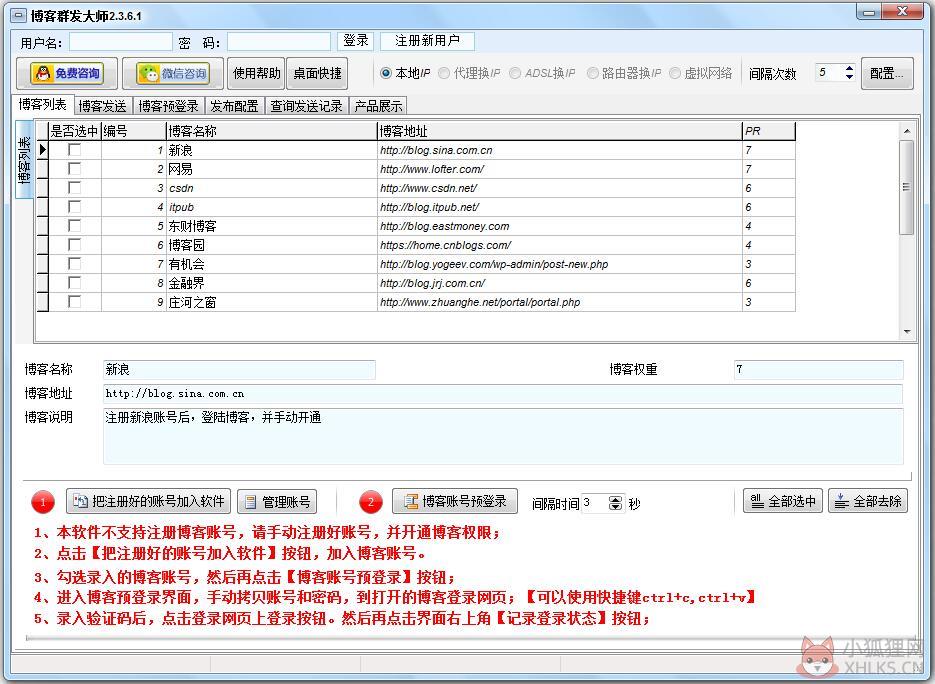Click the 博客名称 field showing 新浪
Screen dimensions: 935x684
239,370
